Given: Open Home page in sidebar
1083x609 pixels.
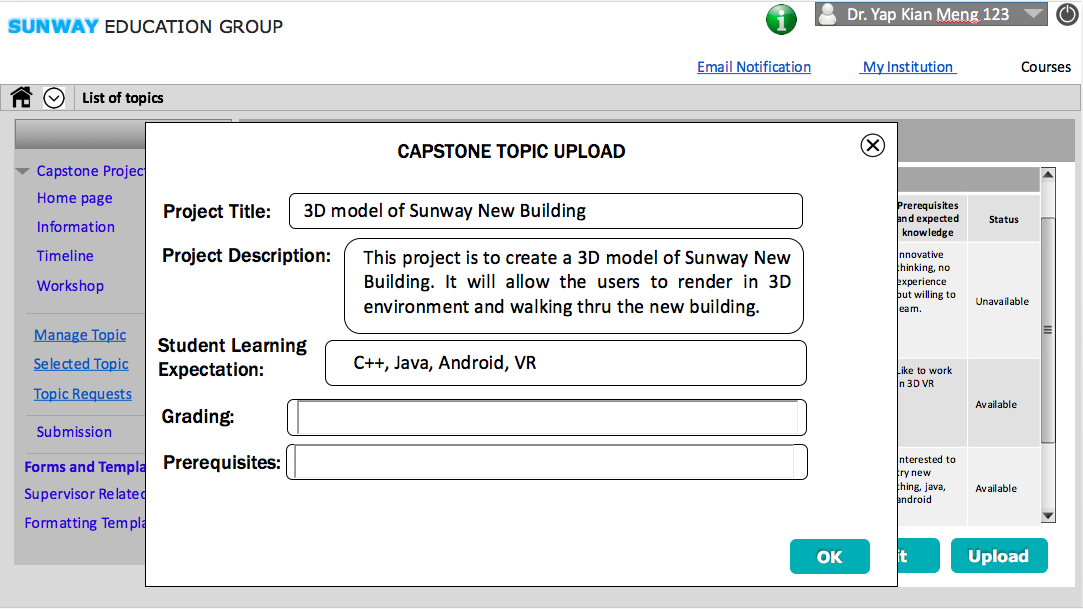Looking at the screenshot, I should (75, 198).
